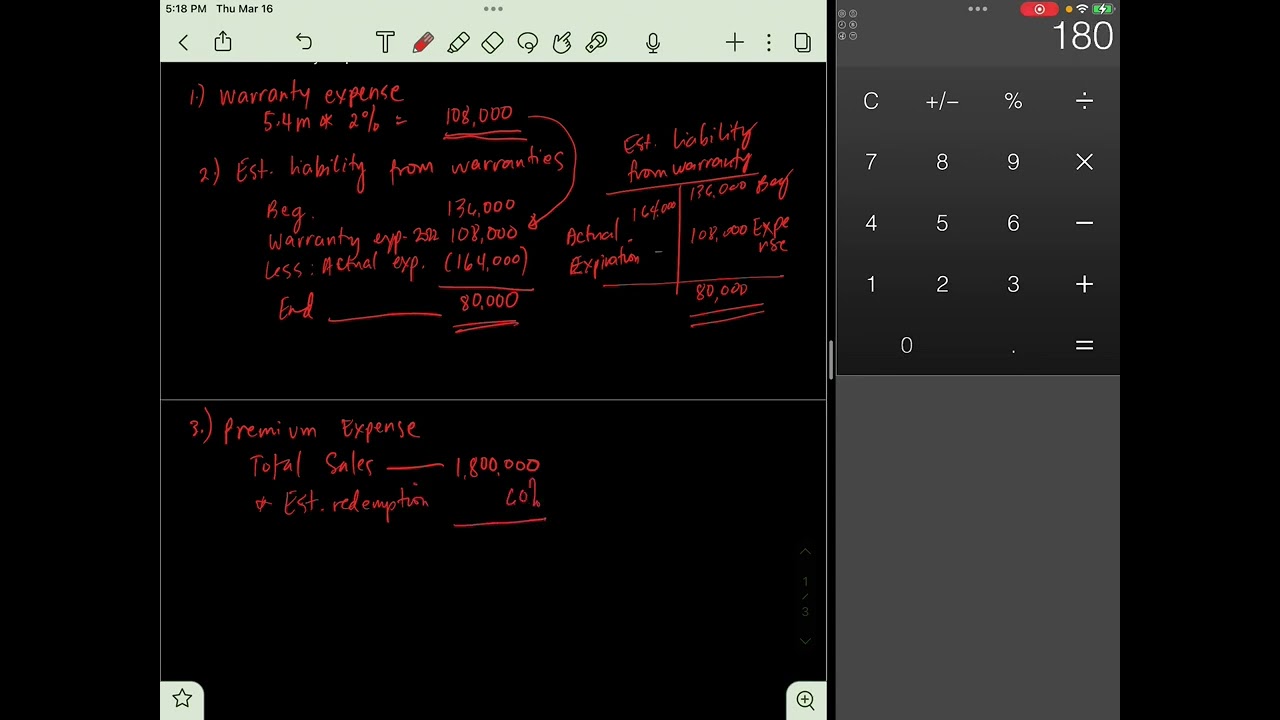Add new content with plus icon
1280x720 pixels.
click(x=735, y=42)
